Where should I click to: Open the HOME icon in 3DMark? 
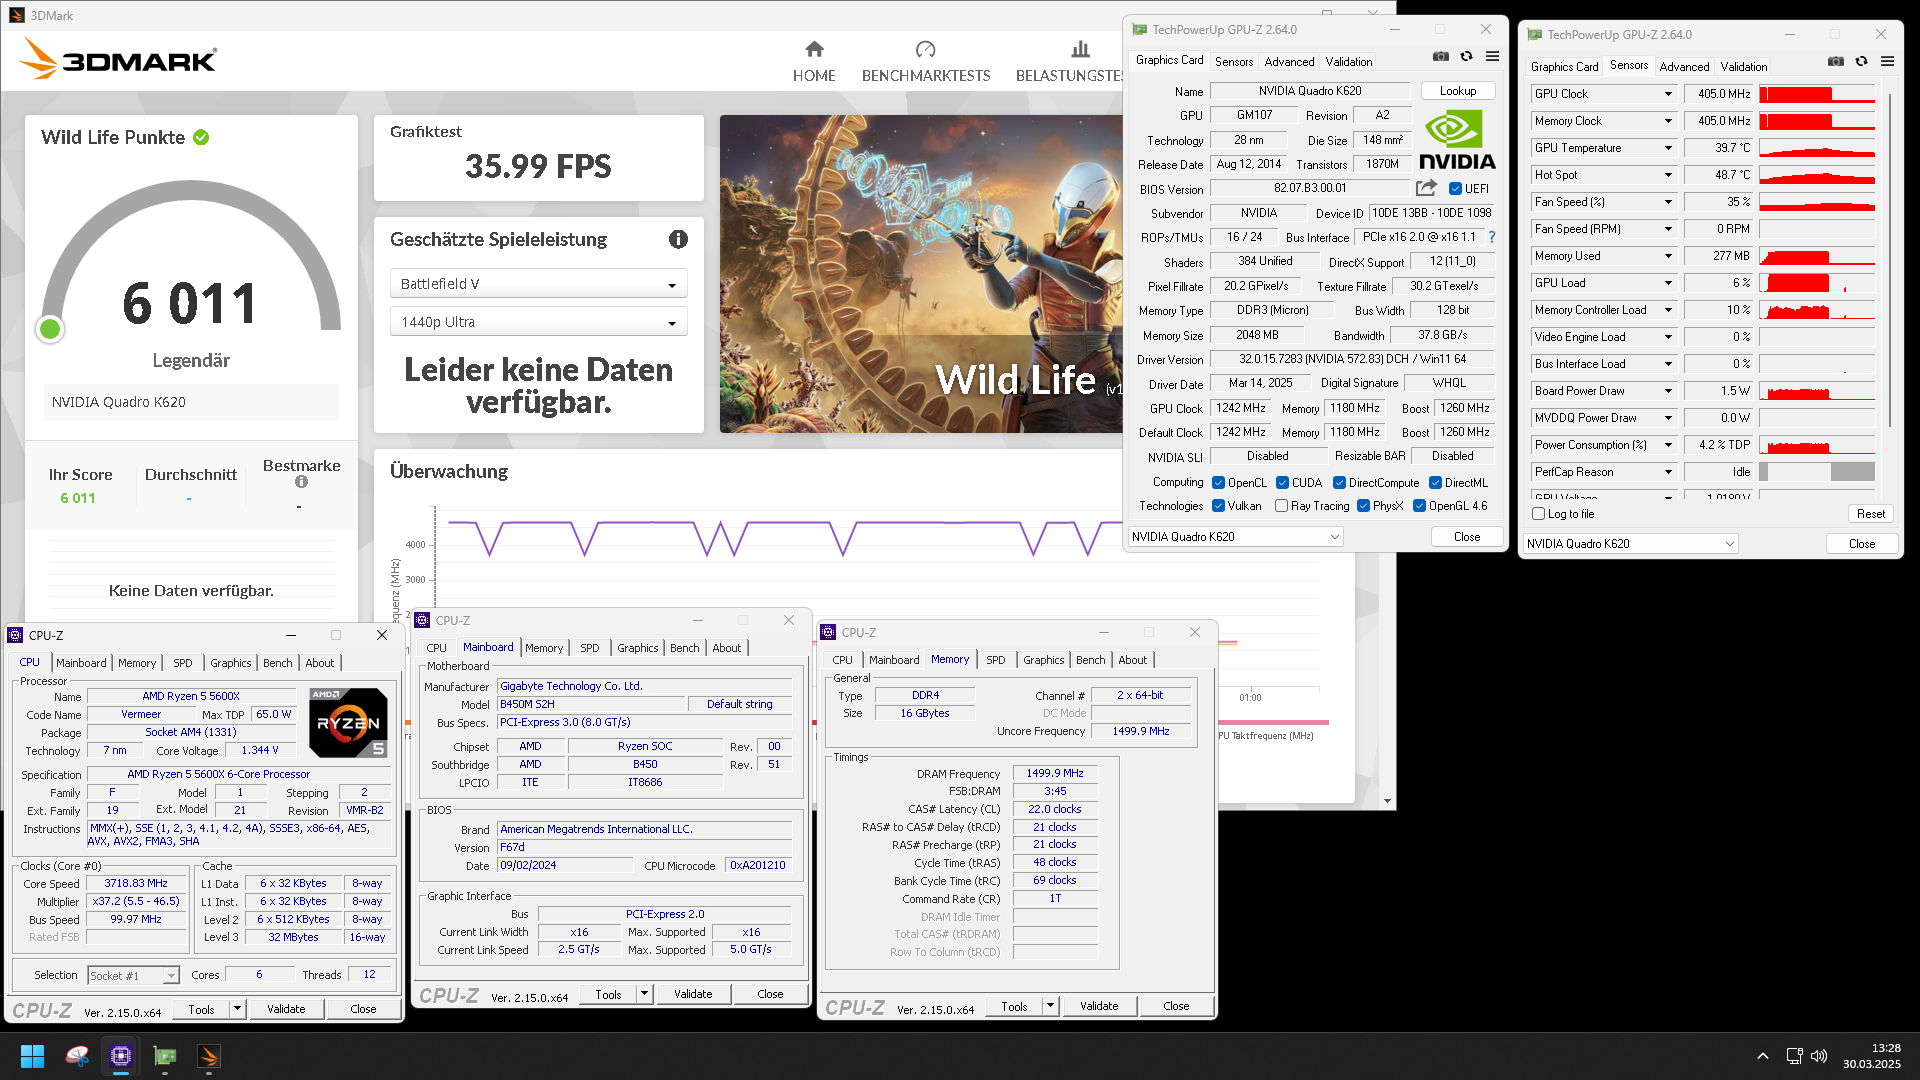tap(814, 49)
